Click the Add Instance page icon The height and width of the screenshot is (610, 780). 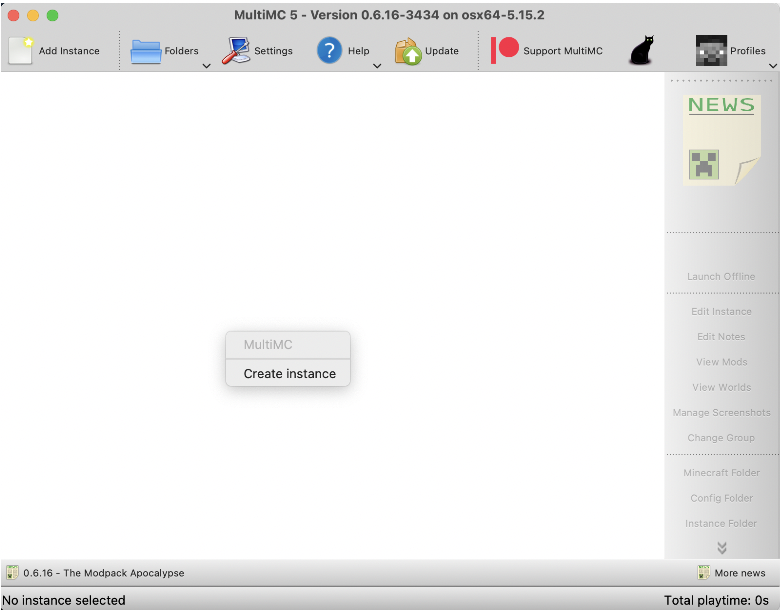21,51
